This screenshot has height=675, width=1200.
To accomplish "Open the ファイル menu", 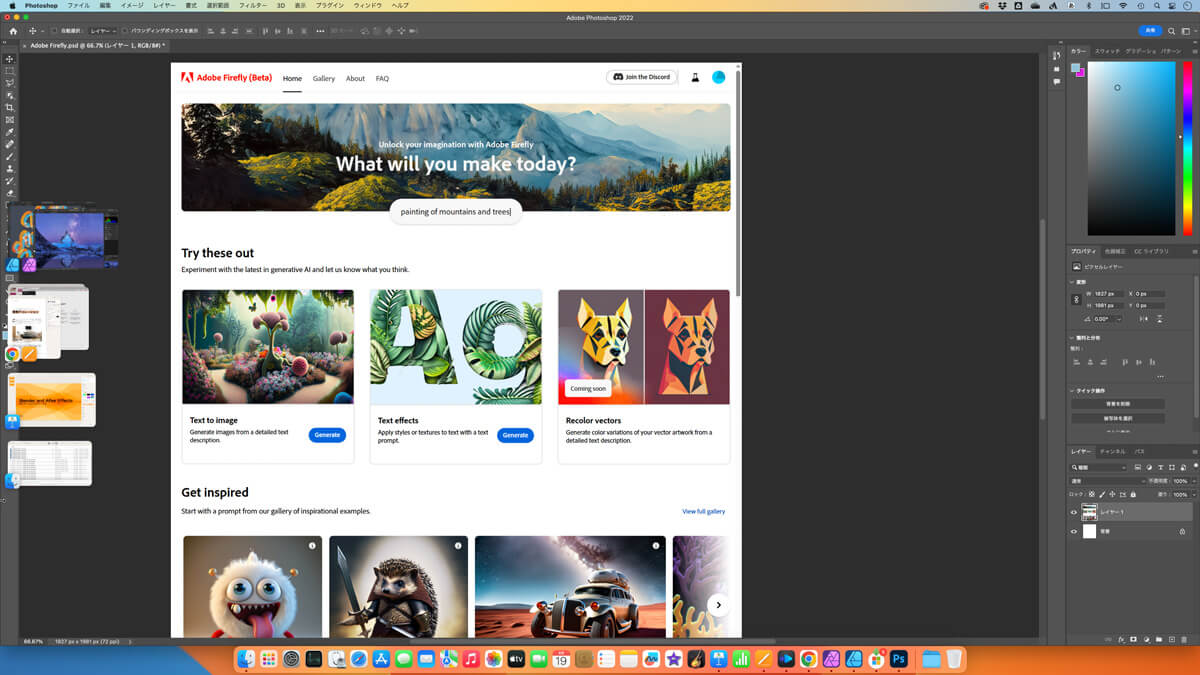I will click(78, 6).
